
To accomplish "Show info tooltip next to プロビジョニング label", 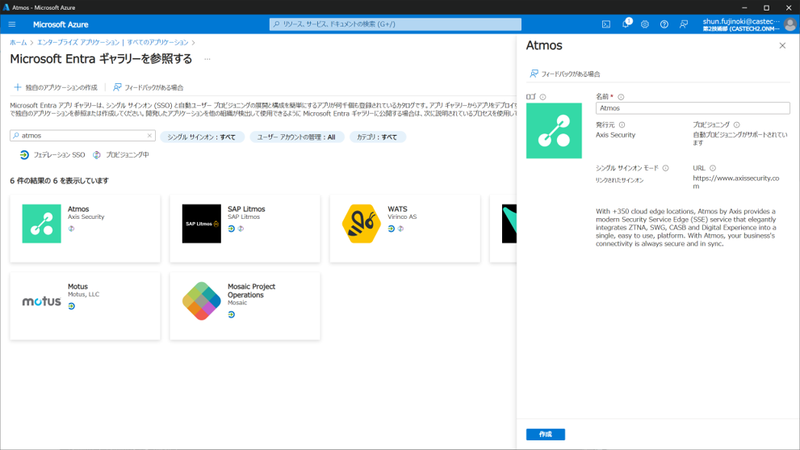I will tap(737, 124).
